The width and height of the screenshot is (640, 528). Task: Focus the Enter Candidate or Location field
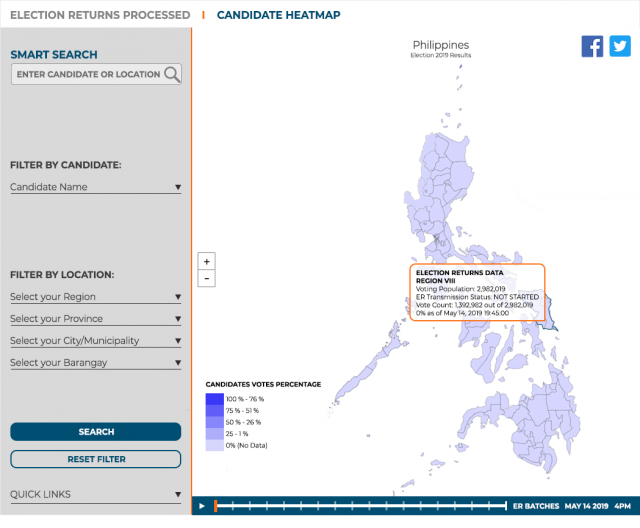(88, 74)
